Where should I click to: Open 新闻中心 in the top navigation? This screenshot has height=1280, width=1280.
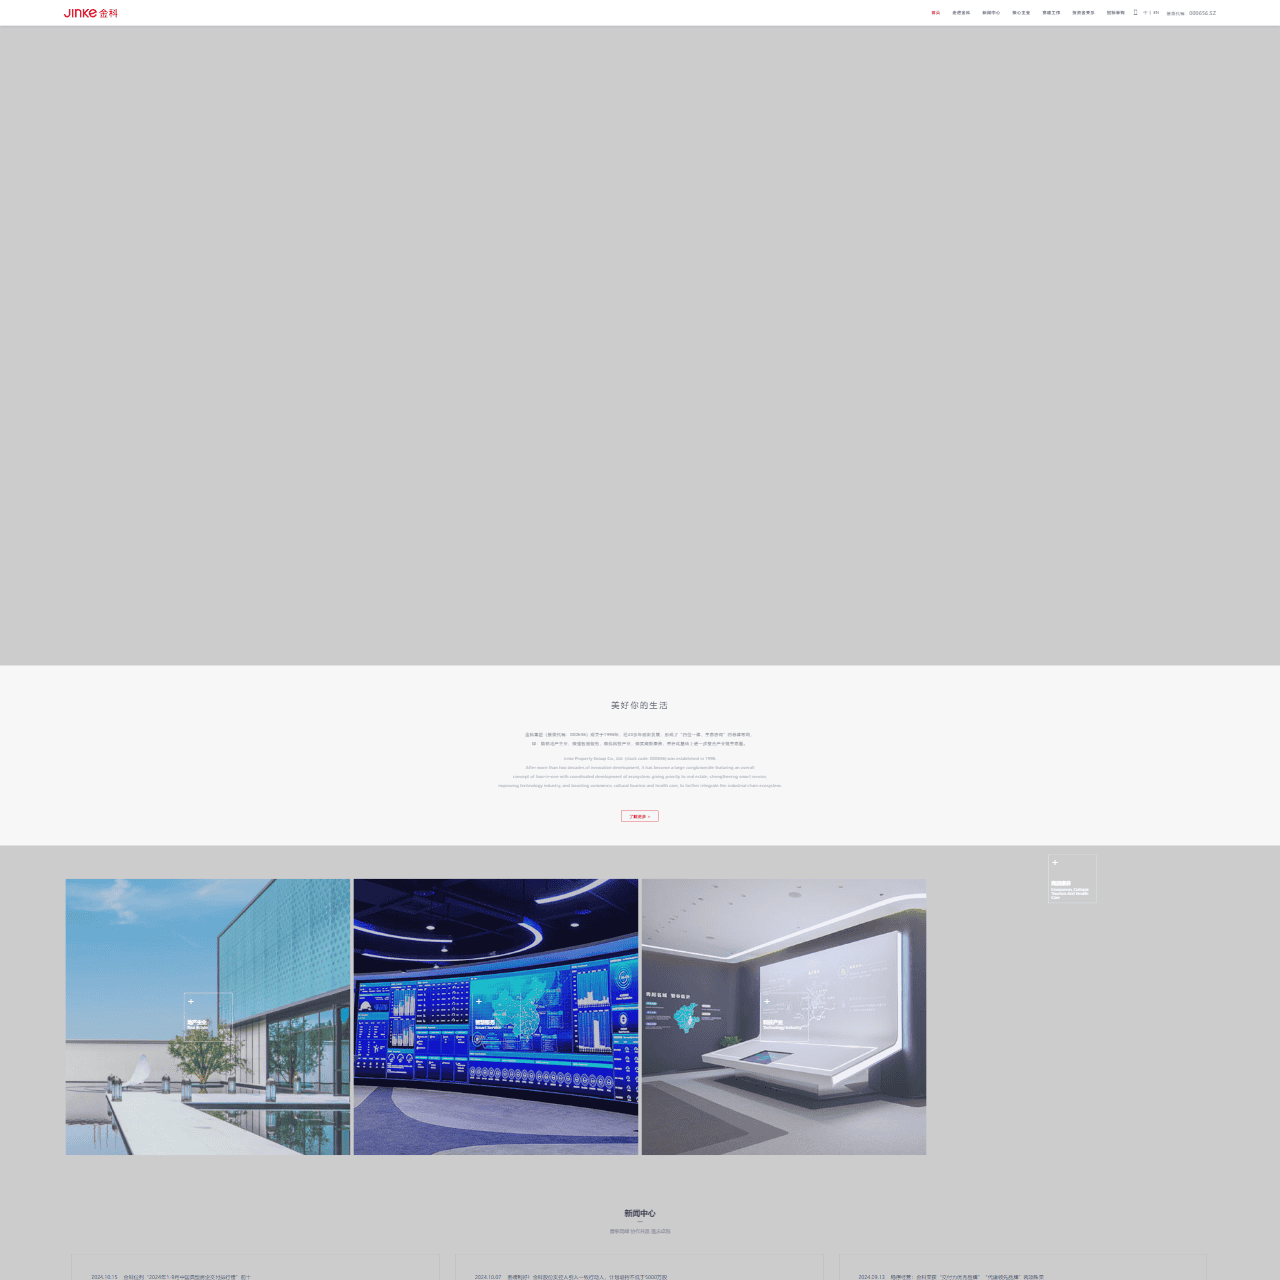click(x=991, y=13)
